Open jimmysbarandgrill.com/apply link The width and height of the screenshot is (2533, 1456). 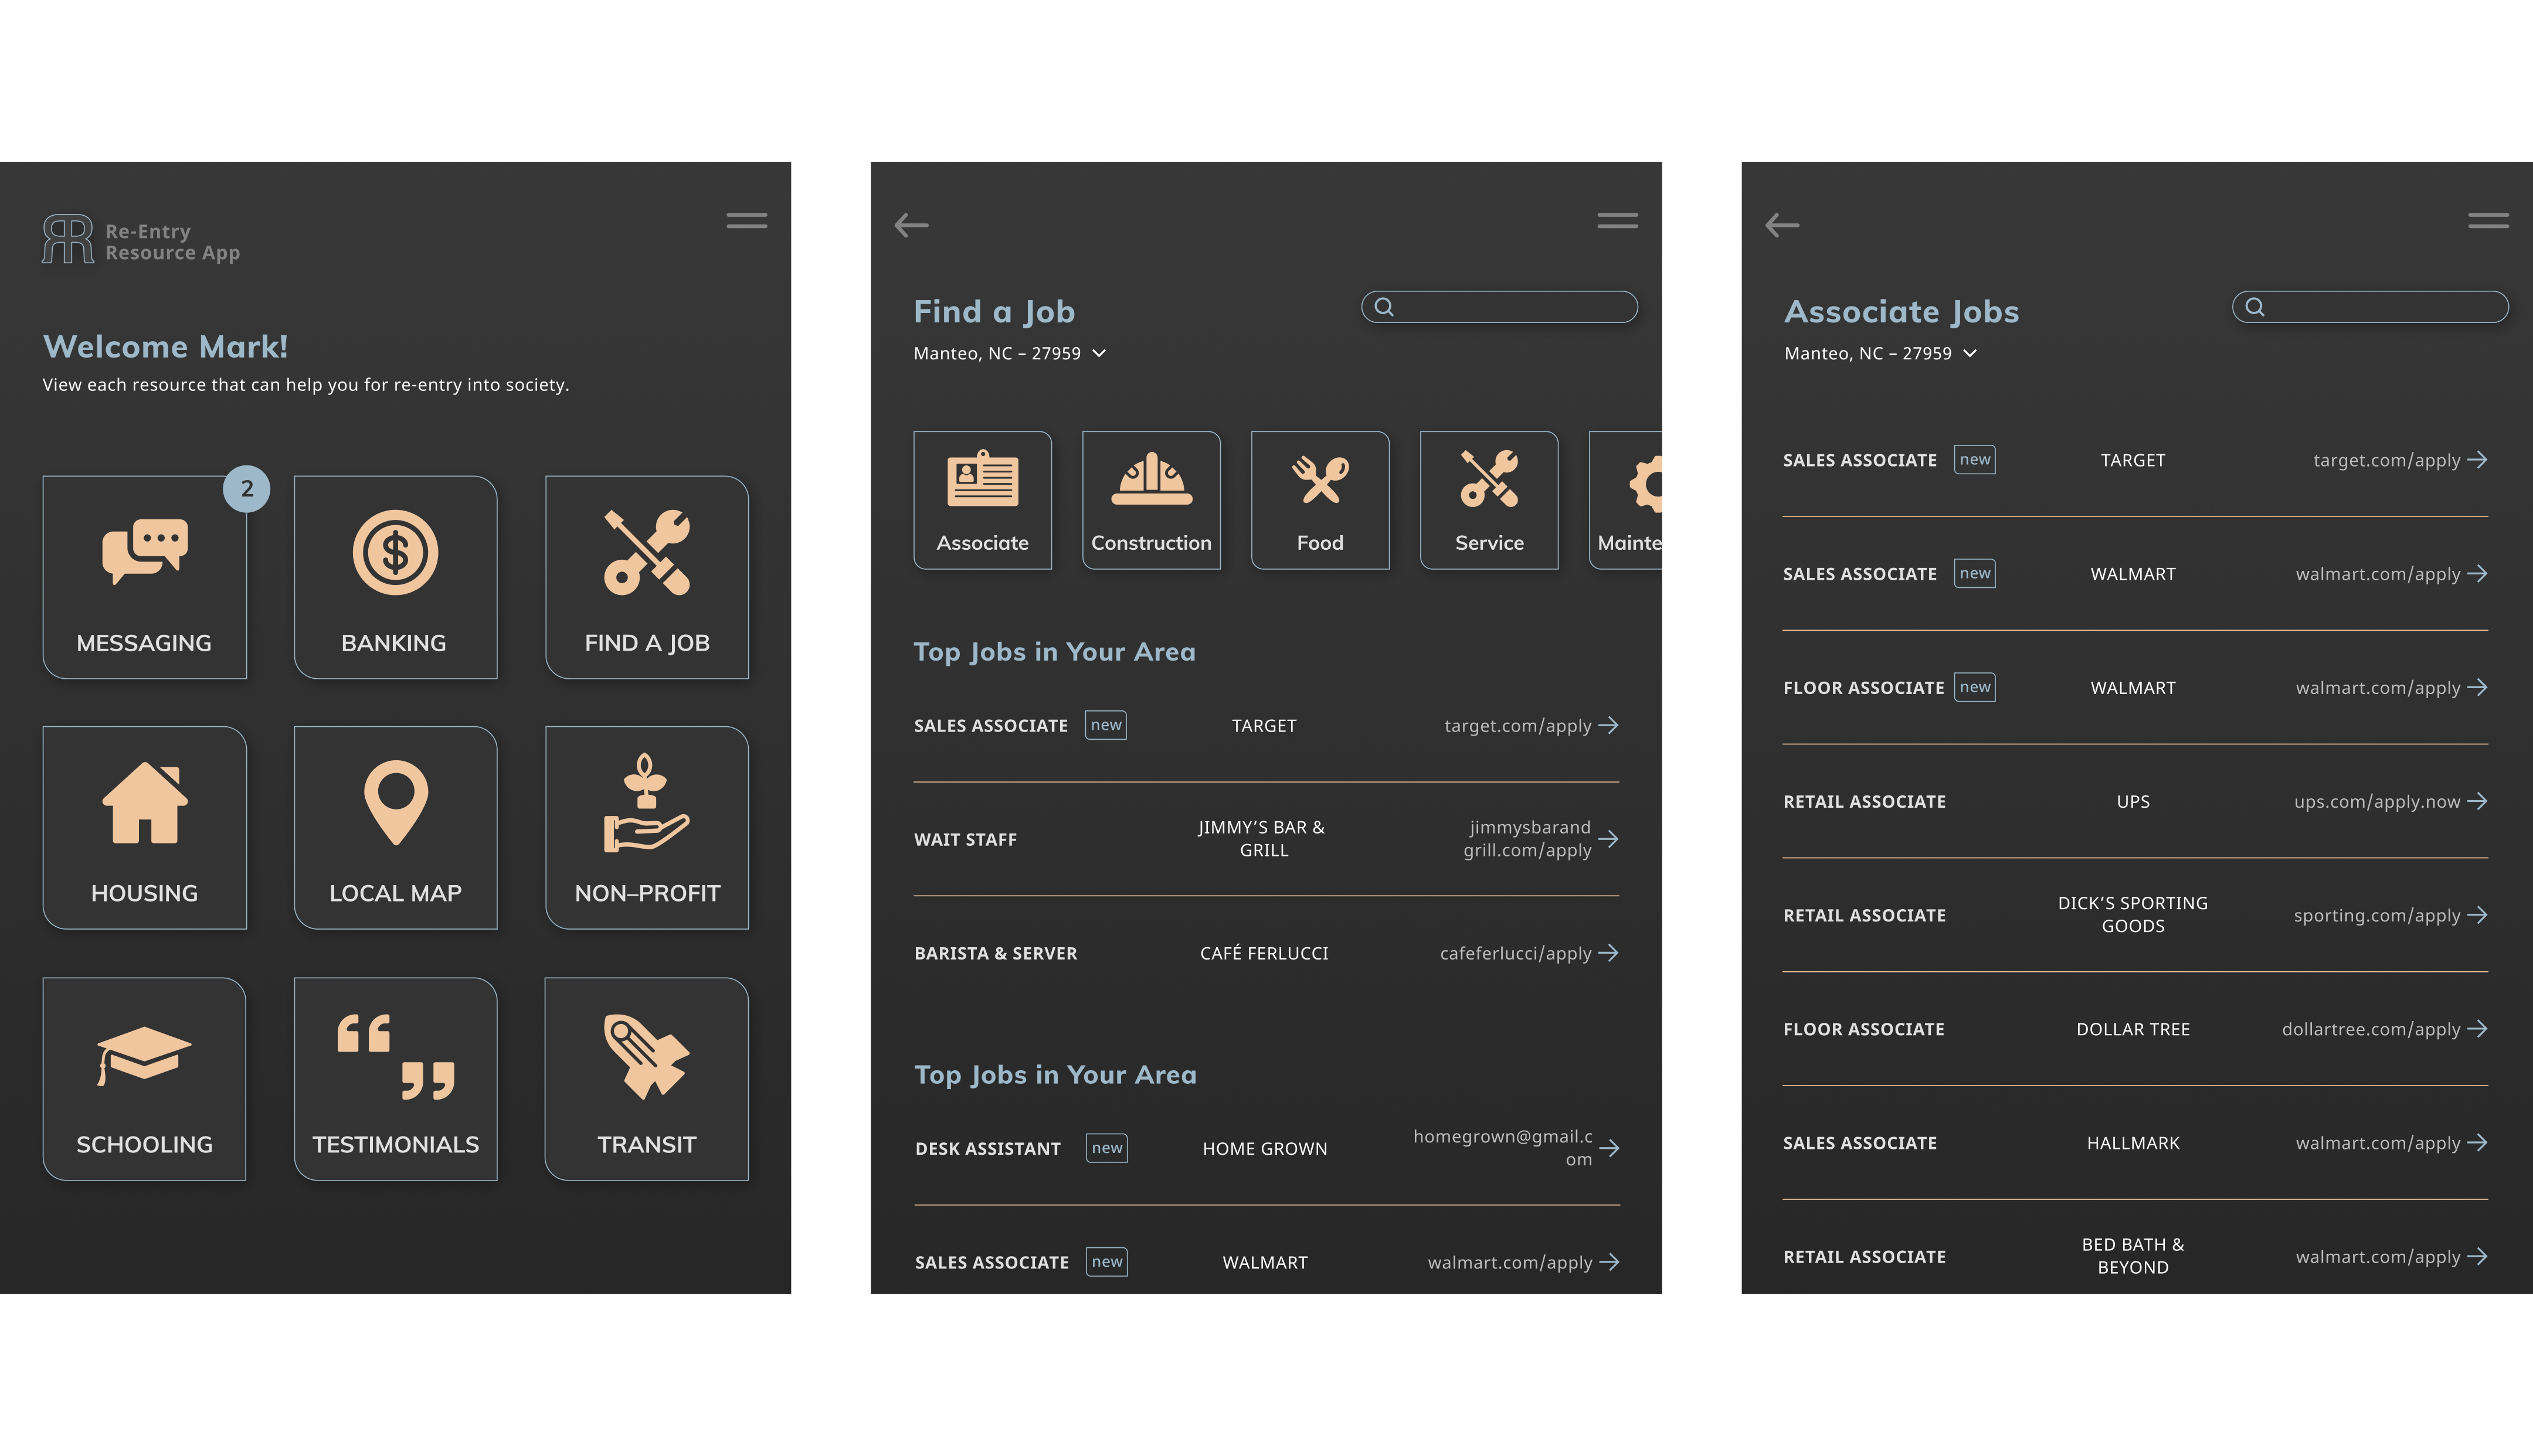pyautogui.click(x=1541, y=838)
